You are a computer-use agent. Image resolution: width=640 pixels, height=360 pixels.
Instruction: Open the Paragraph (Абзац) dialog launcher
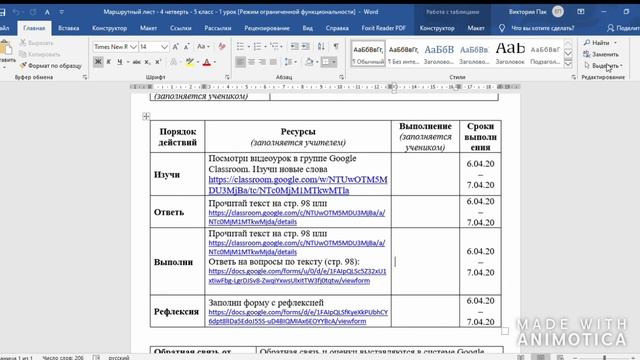coord(341,77)
